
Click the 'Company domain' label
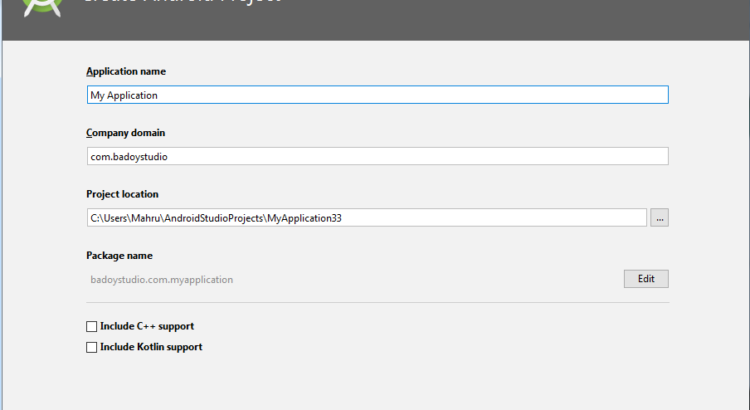(125, 132)
